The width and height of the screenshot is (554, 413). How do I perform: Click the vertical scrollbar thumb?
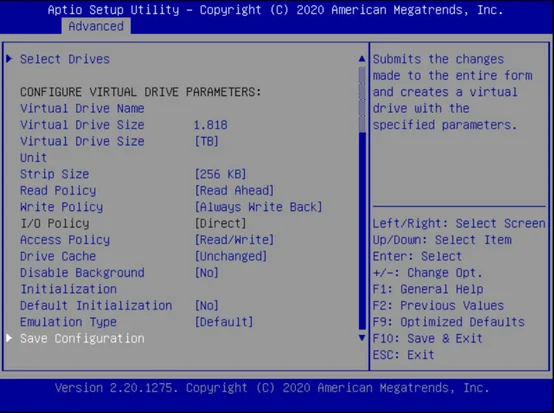(x=362, y=100)
